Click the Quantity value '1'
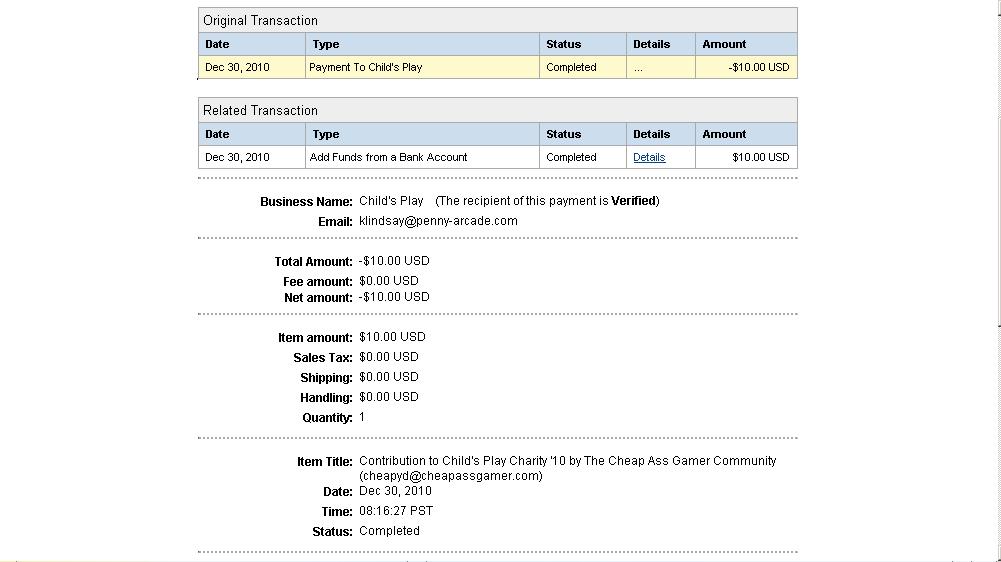Image resolution: width=1001 pixels, height=562 pixels. [362, 417]
